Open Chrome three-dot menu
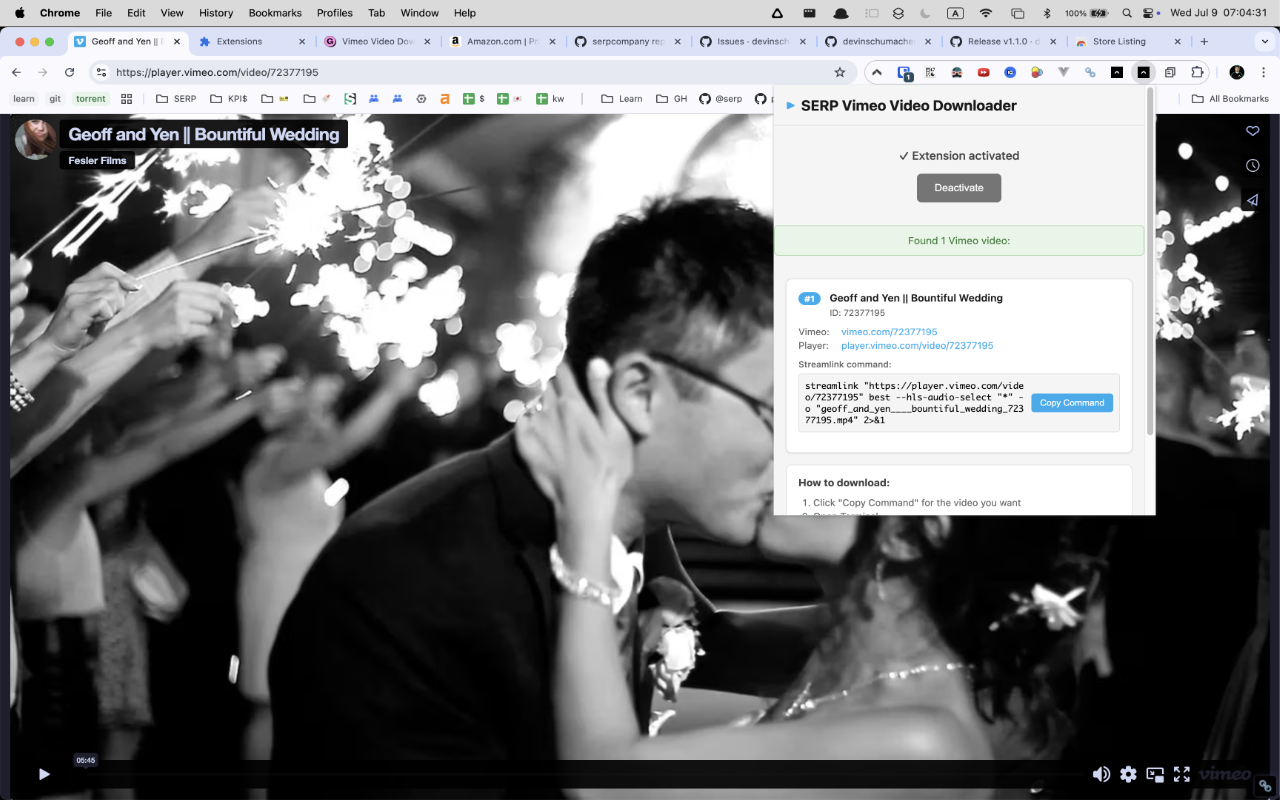Image resolution: width=1280 pixels, height=800 pixels. (x=1263, y=72)
